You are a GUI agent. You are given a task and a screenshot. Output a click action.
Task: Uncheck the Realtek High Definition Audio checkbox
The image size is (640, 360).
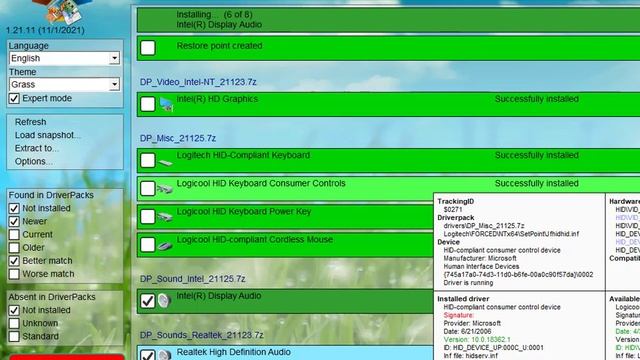(x=148, y=355)
